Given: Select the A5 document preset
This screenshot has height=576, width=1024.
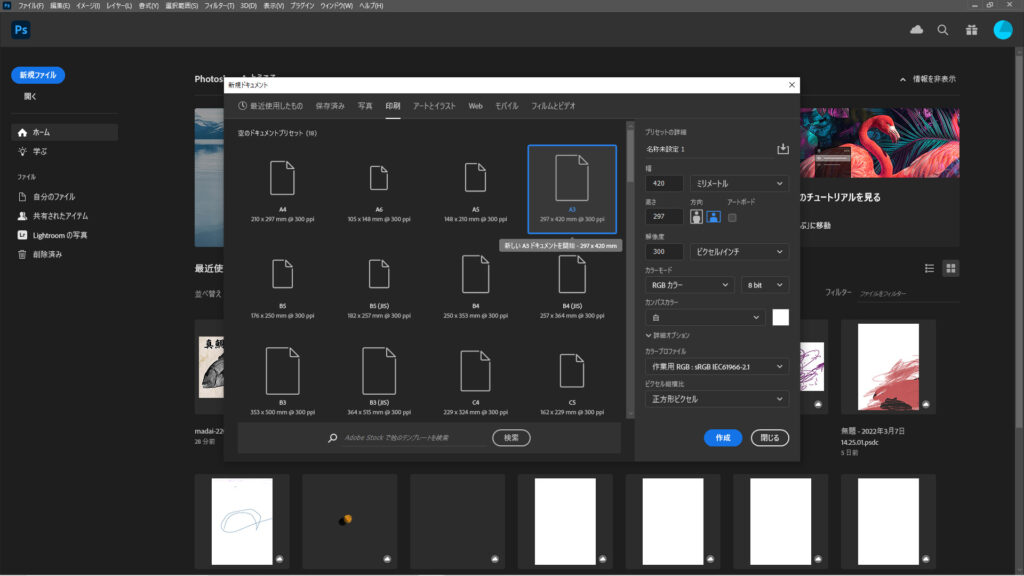Looking at the screenshot, I should (x=475, y=189).
